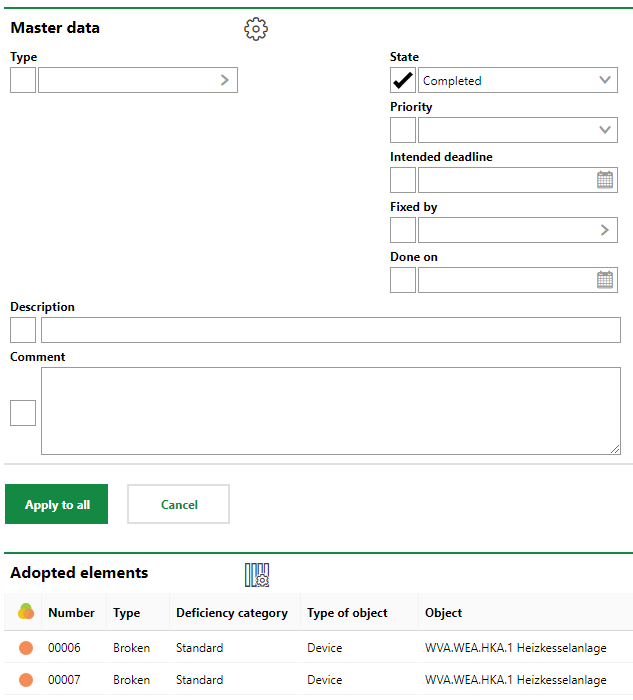
Task: Open Master data settings gear
Action: (256, 29)
